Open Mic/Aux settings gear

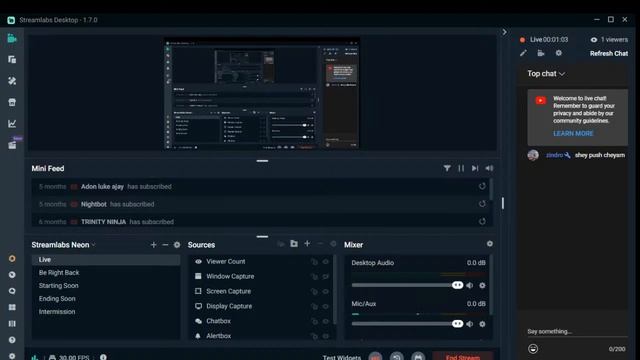(482, 324)
